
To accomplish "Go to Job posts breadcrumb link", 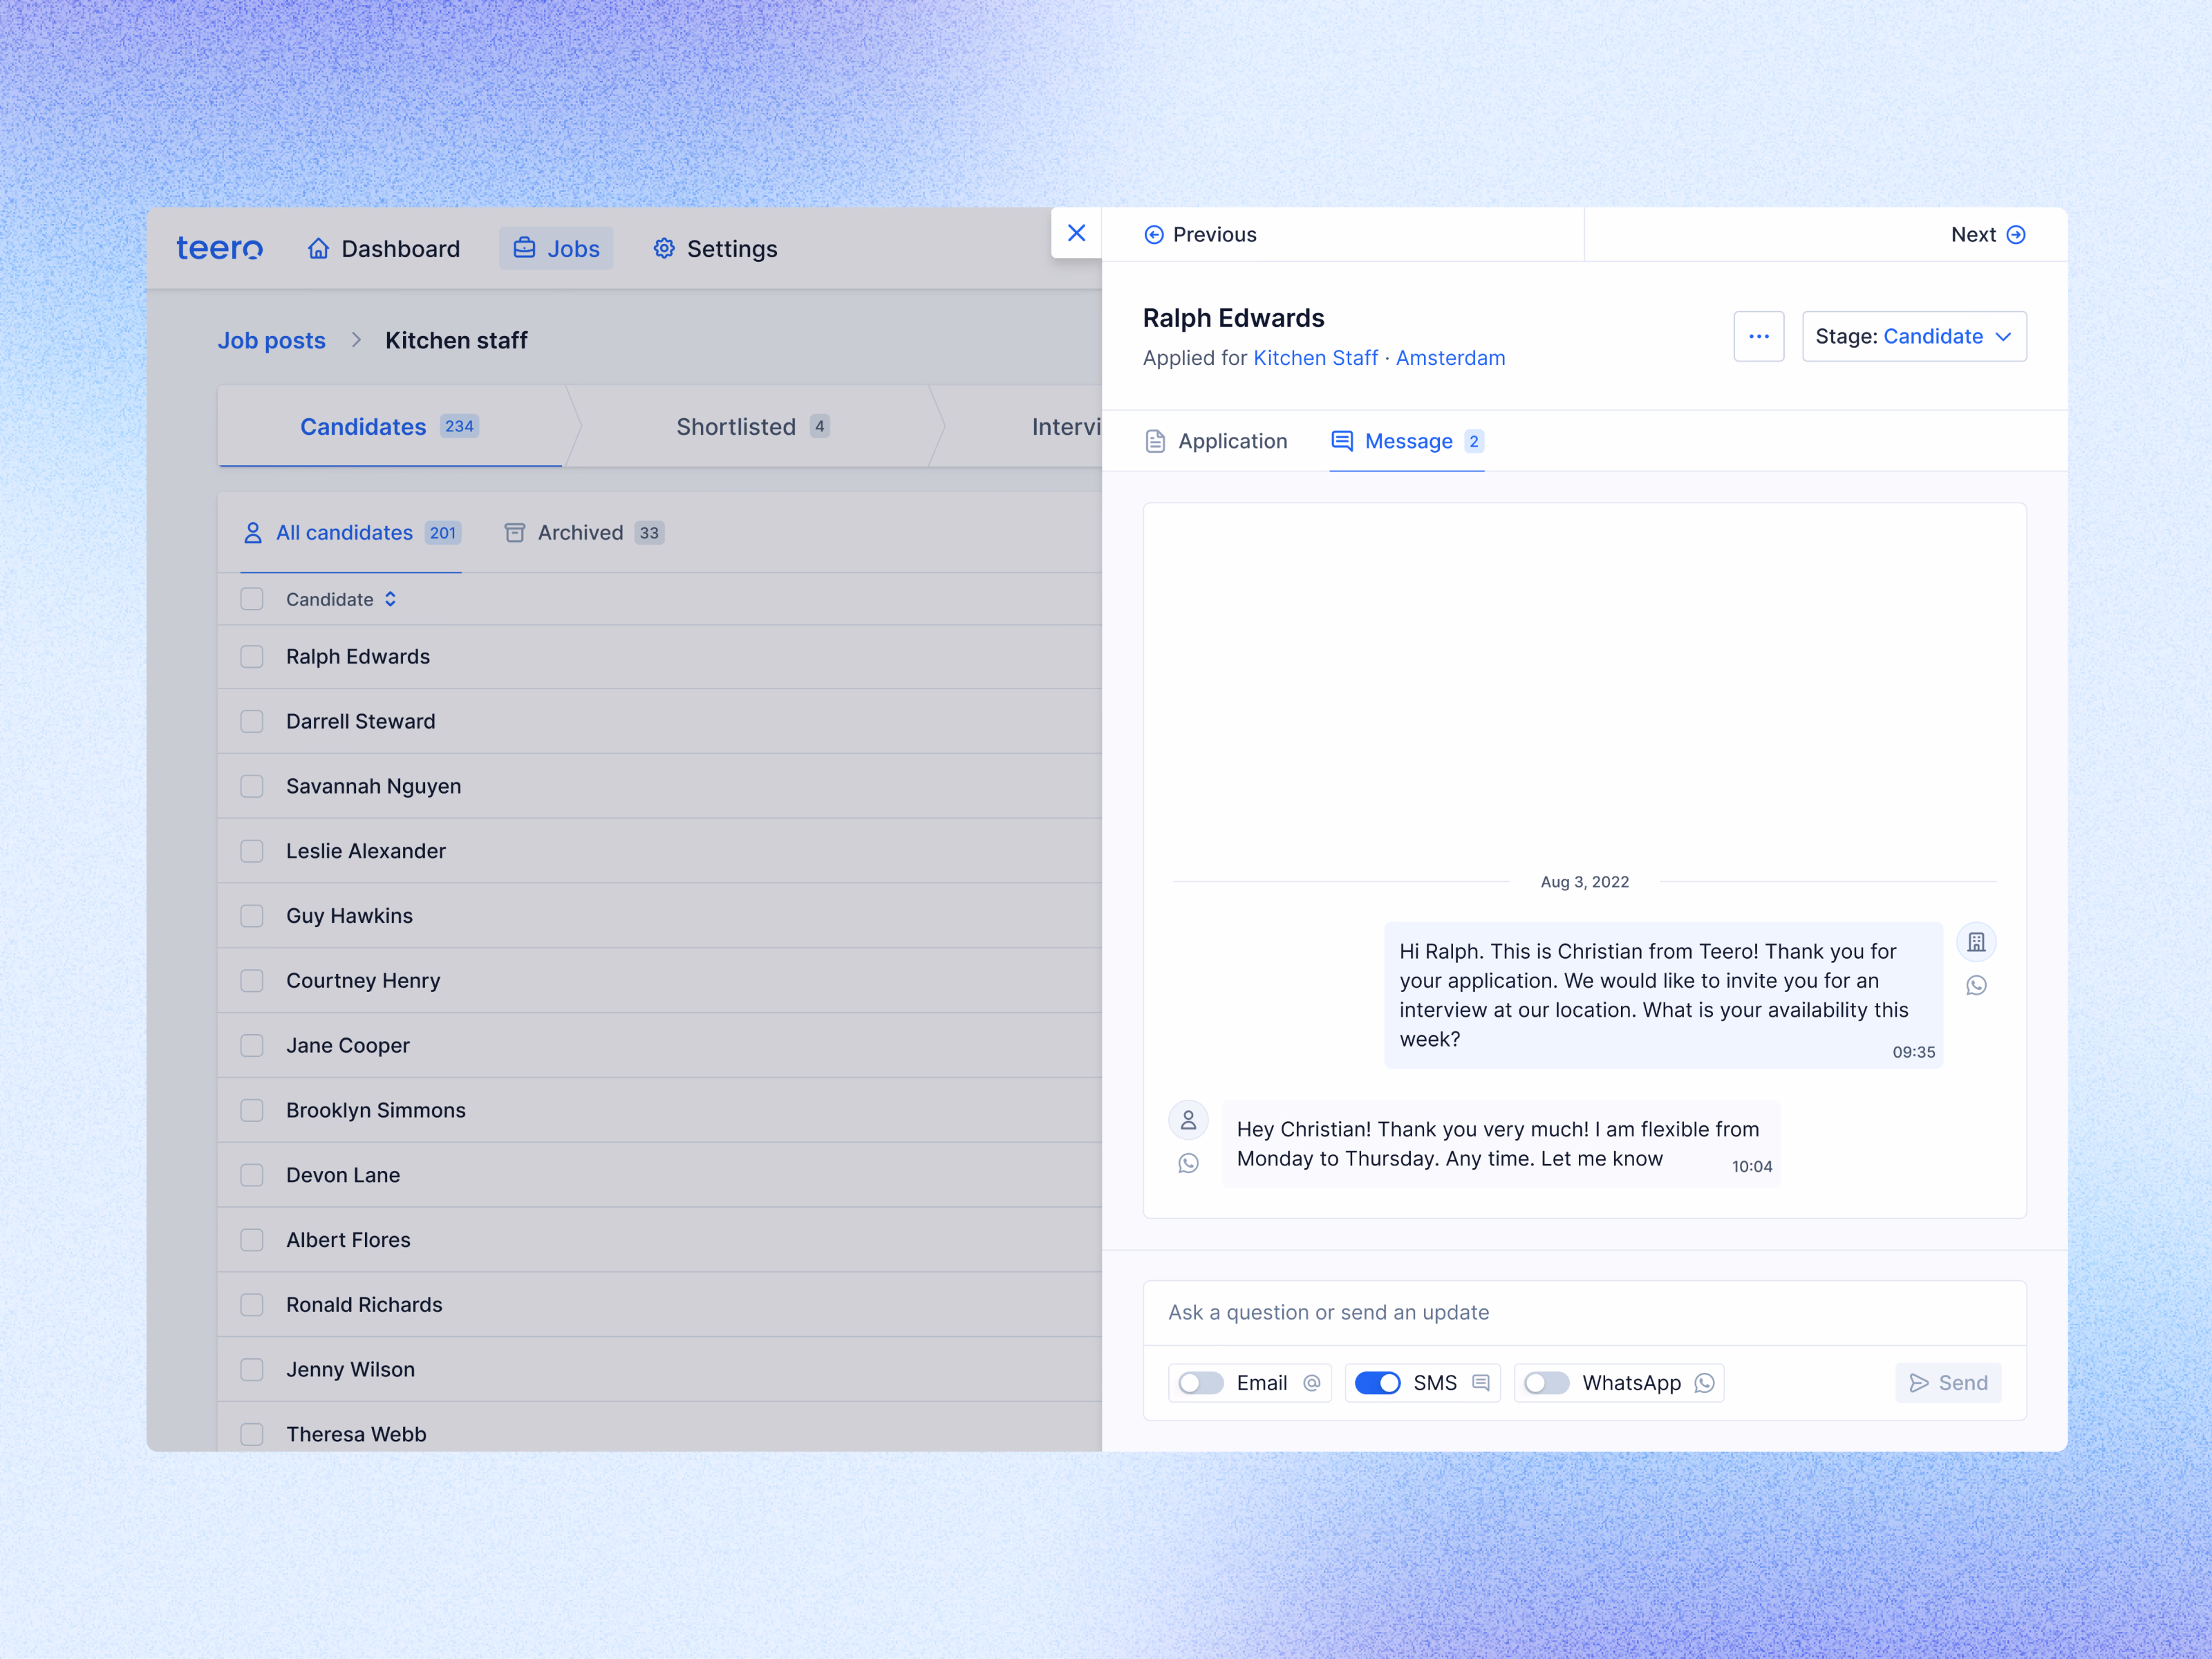I will 272,340.
